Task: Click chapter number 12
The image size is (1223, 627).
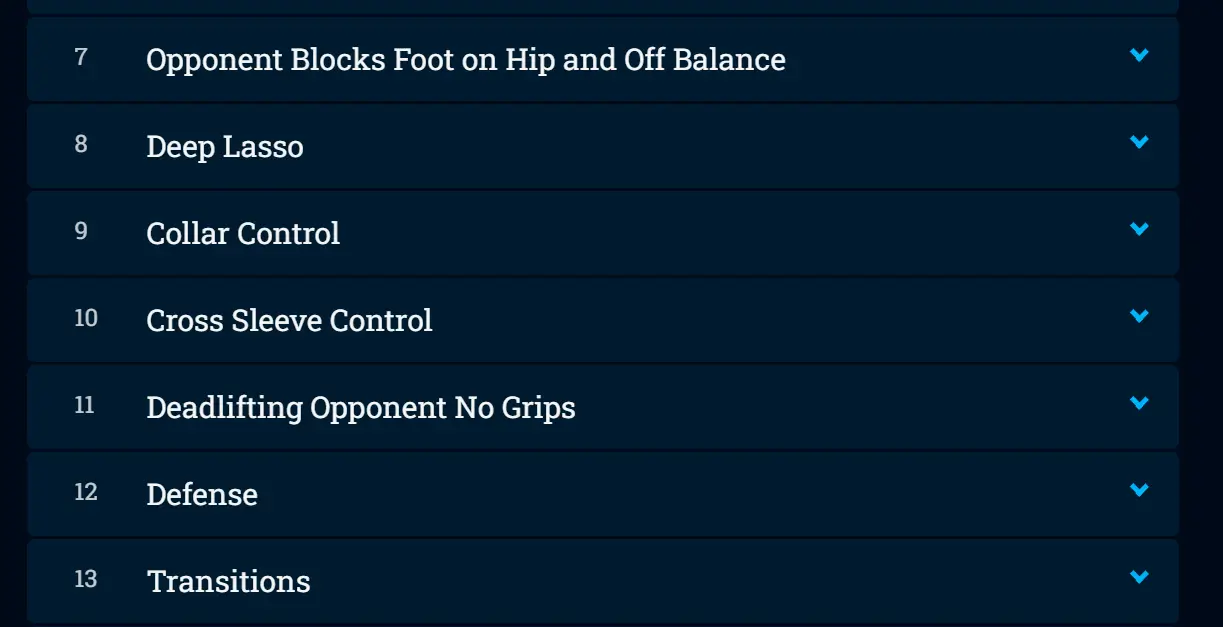Action: [86, 492]
